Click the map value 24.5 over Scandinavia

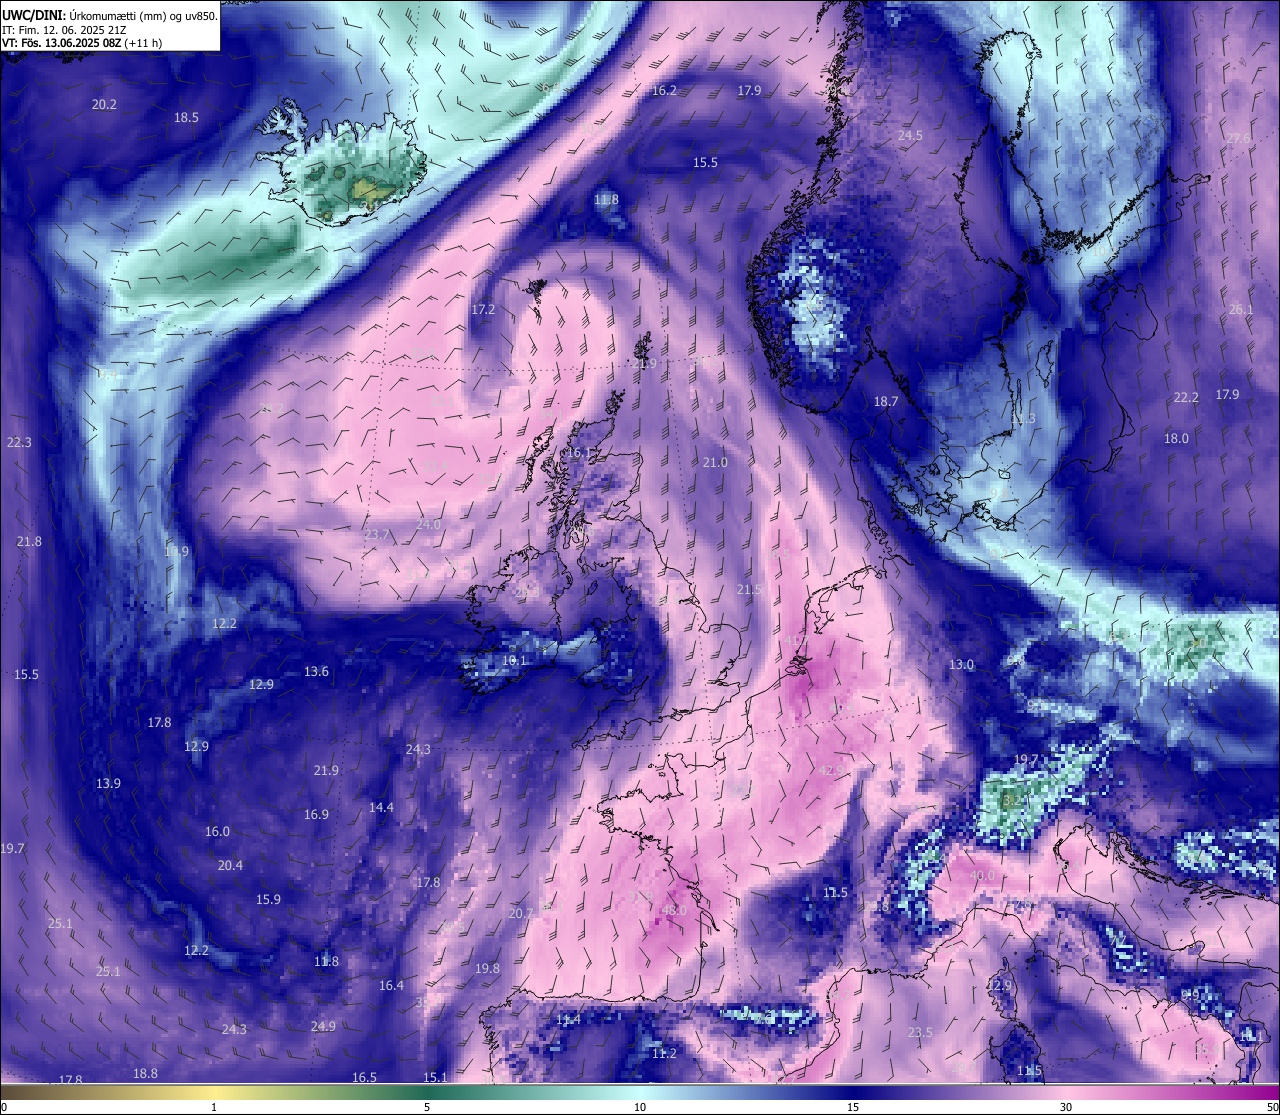click(910, 136)
